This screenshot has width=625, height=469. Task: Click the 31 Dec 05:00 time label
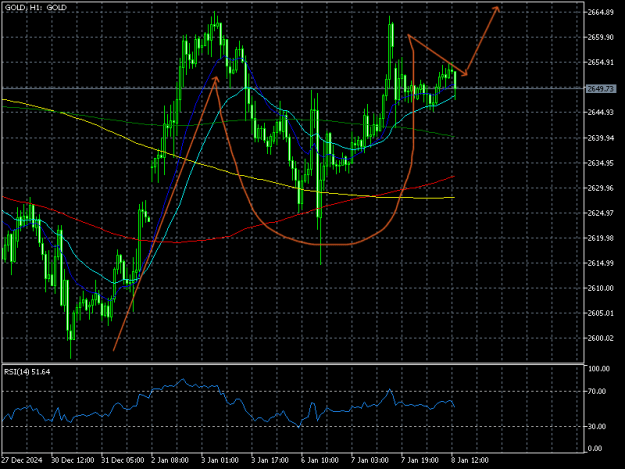pyautogui.click(x=123, y=461)
